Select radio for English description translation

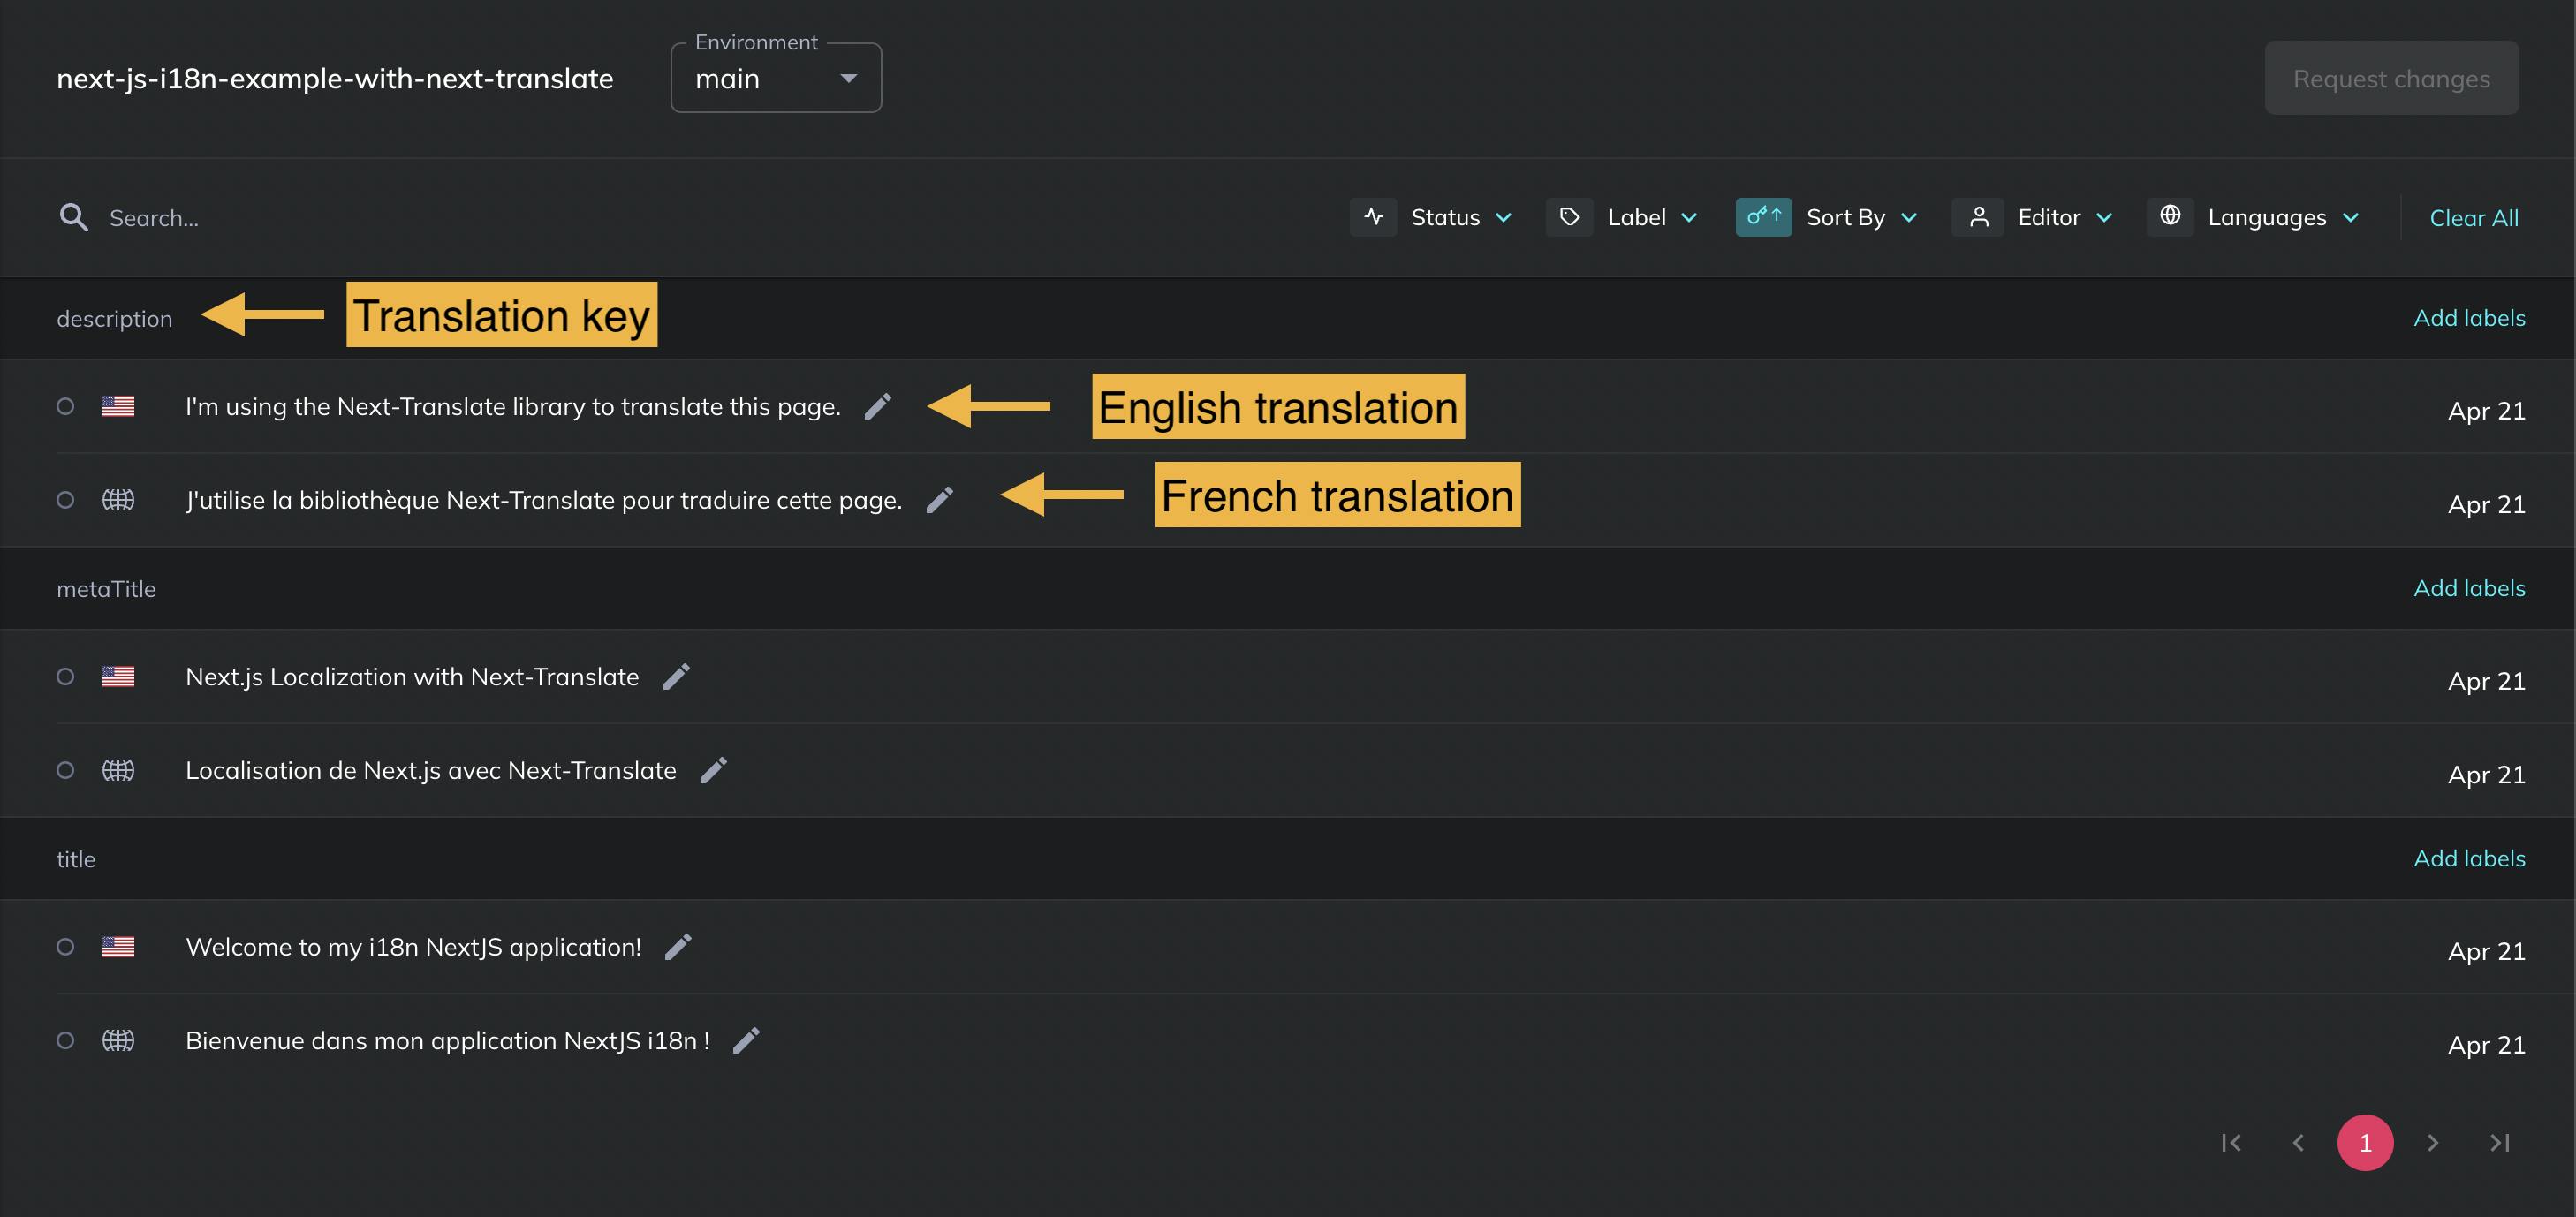(x=65, y=406)
